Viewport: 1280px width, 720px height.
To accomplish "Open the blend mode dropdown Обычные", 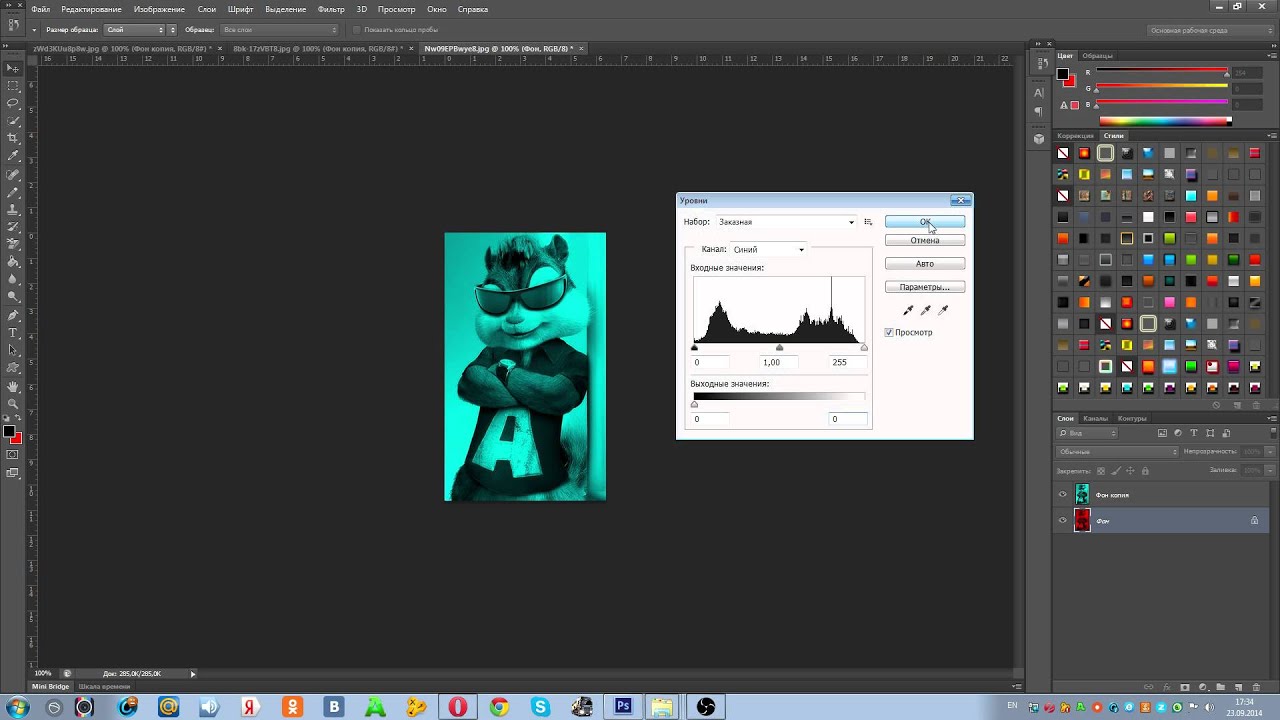I will click(1118, 452).
